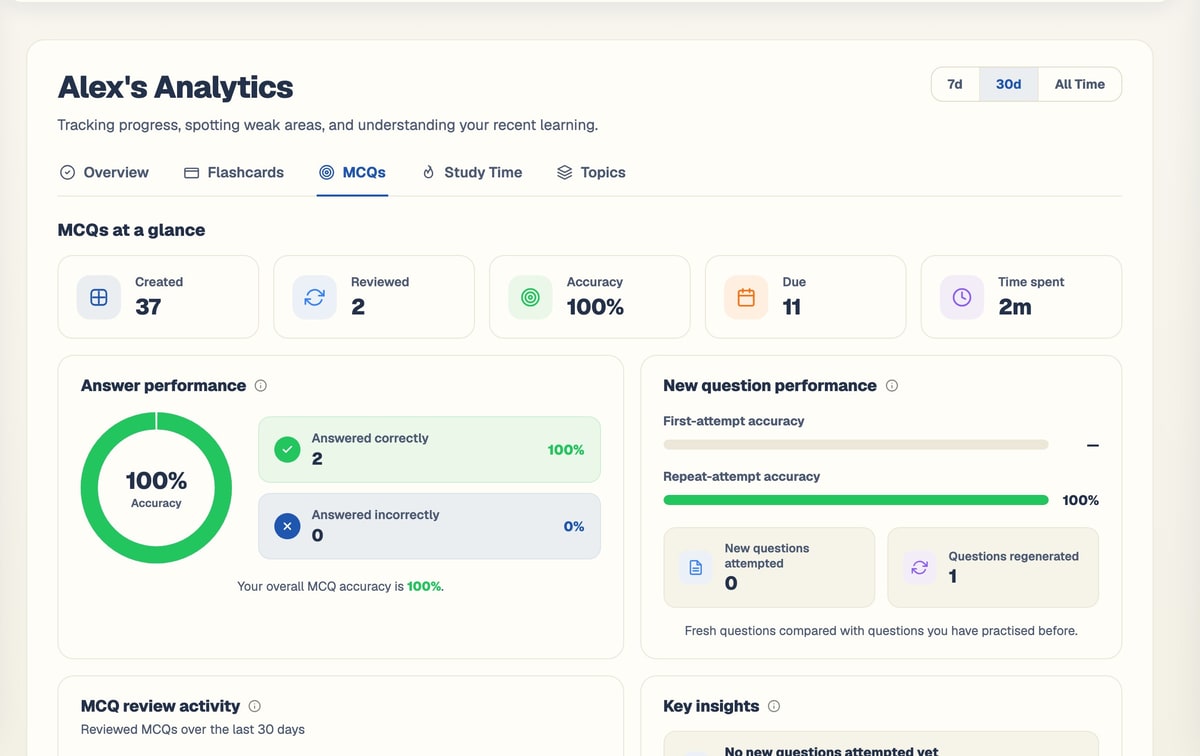Open MCQ review activity info icon
This screenshot has height=756, width=1200.
255,706
